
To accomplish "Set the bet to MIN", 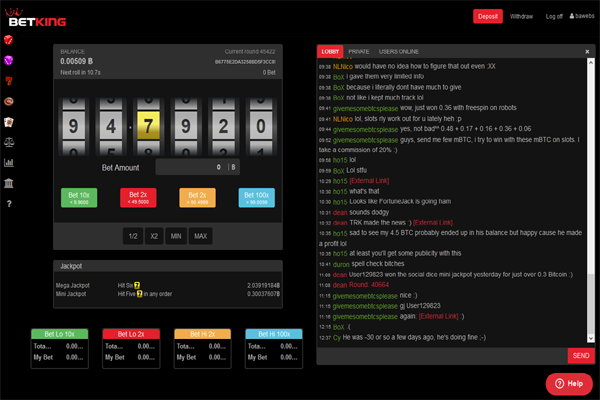I will (x=176, y=236).
